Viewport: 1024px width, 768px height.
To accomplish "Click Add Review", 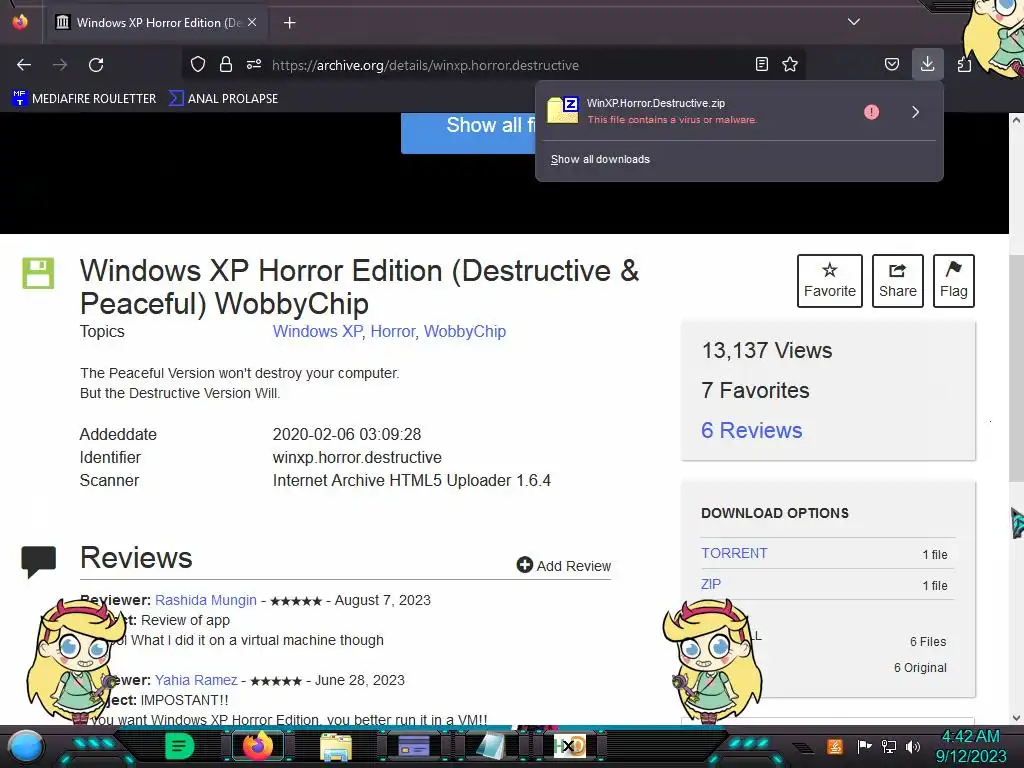I will pos(564,566).
